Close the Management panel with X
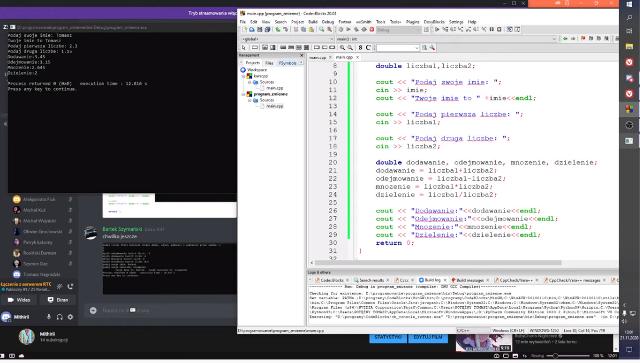This screenshot has height=363, width=640. pos(302,55)
